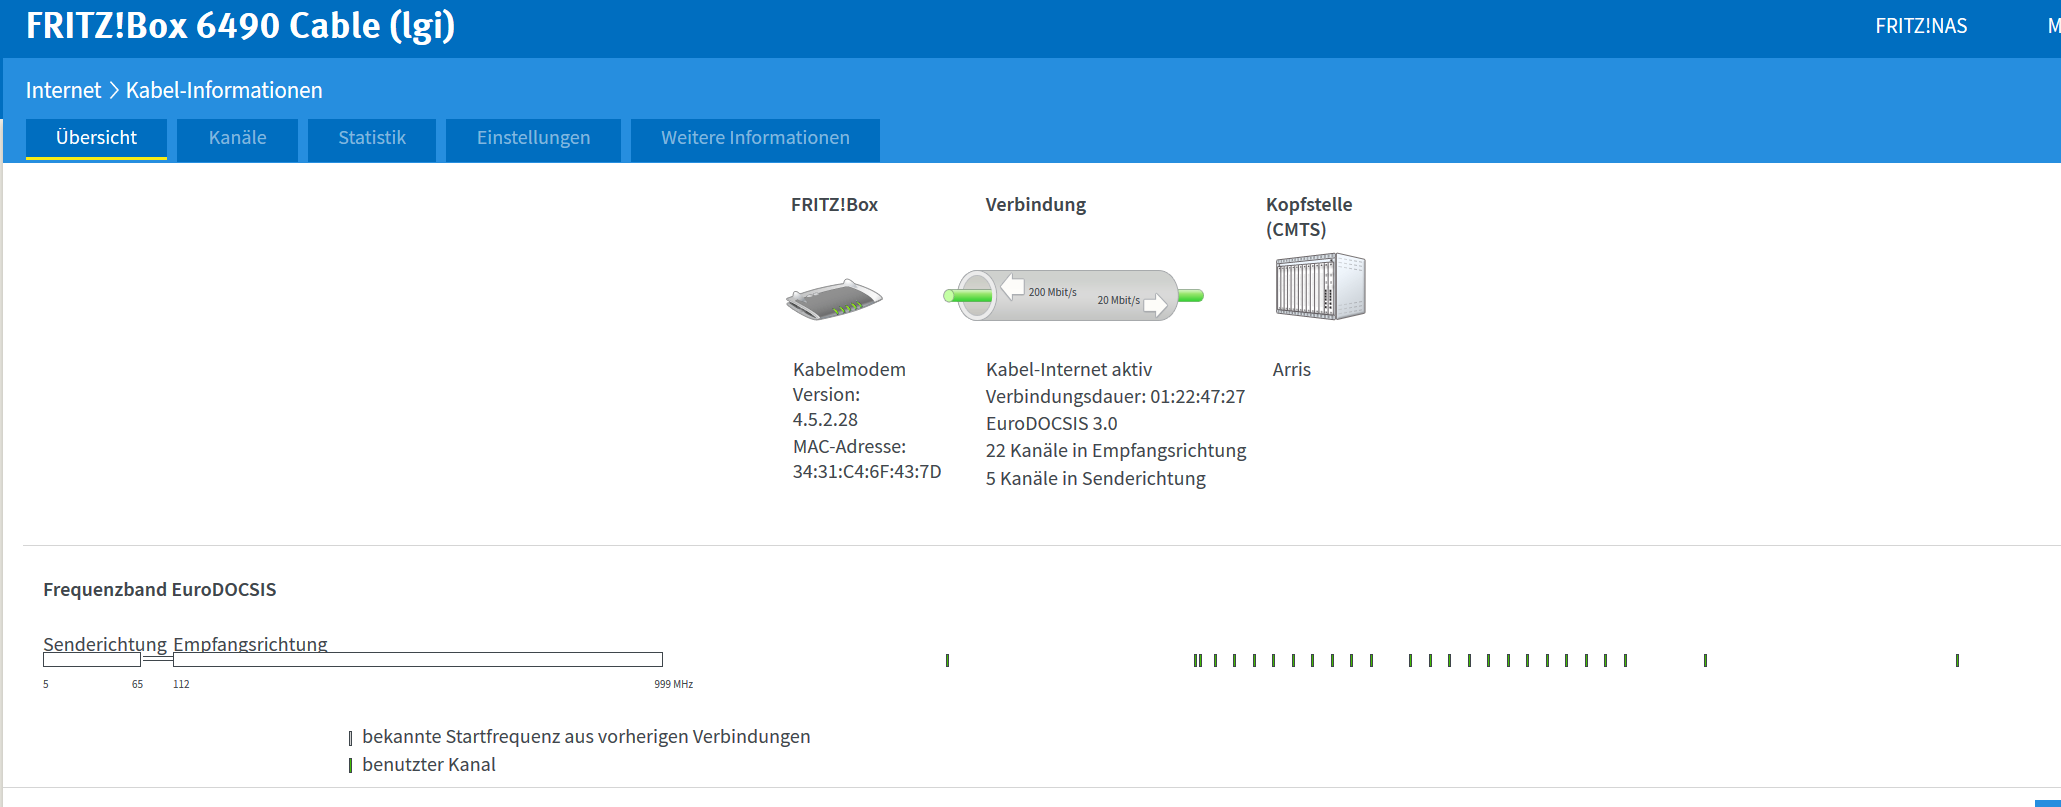Open FRITZ!NAS from the header

click(1920, 26)
